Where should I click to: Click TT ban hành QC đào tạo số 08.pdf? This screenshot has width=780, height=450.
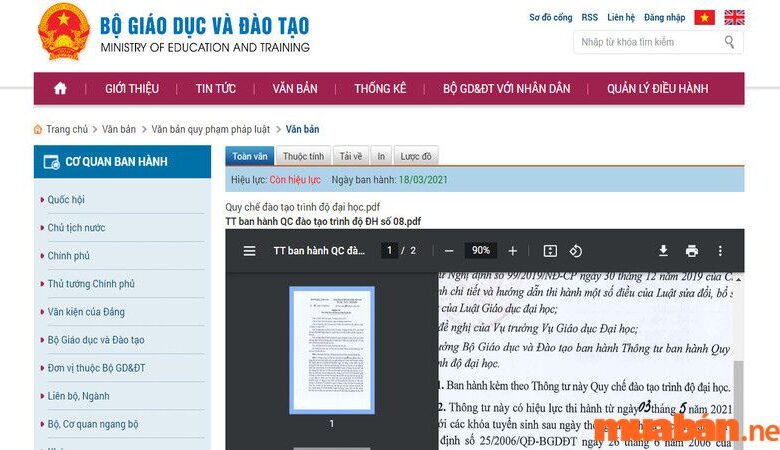tap(323, 221)
